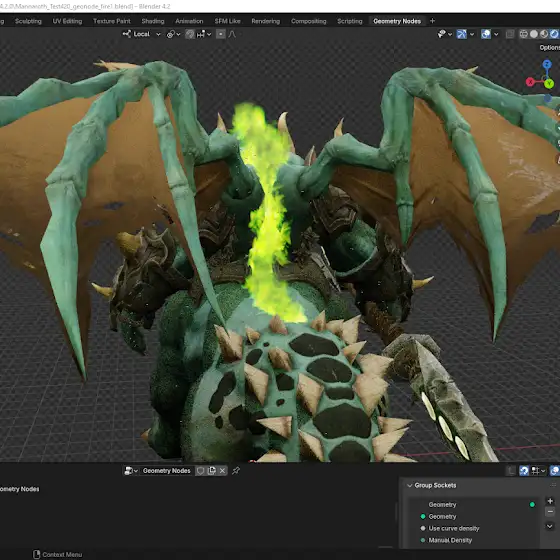This screenshot has height=560, width=560.
Task: Remove the selected group socket
Action: (550, 512)
